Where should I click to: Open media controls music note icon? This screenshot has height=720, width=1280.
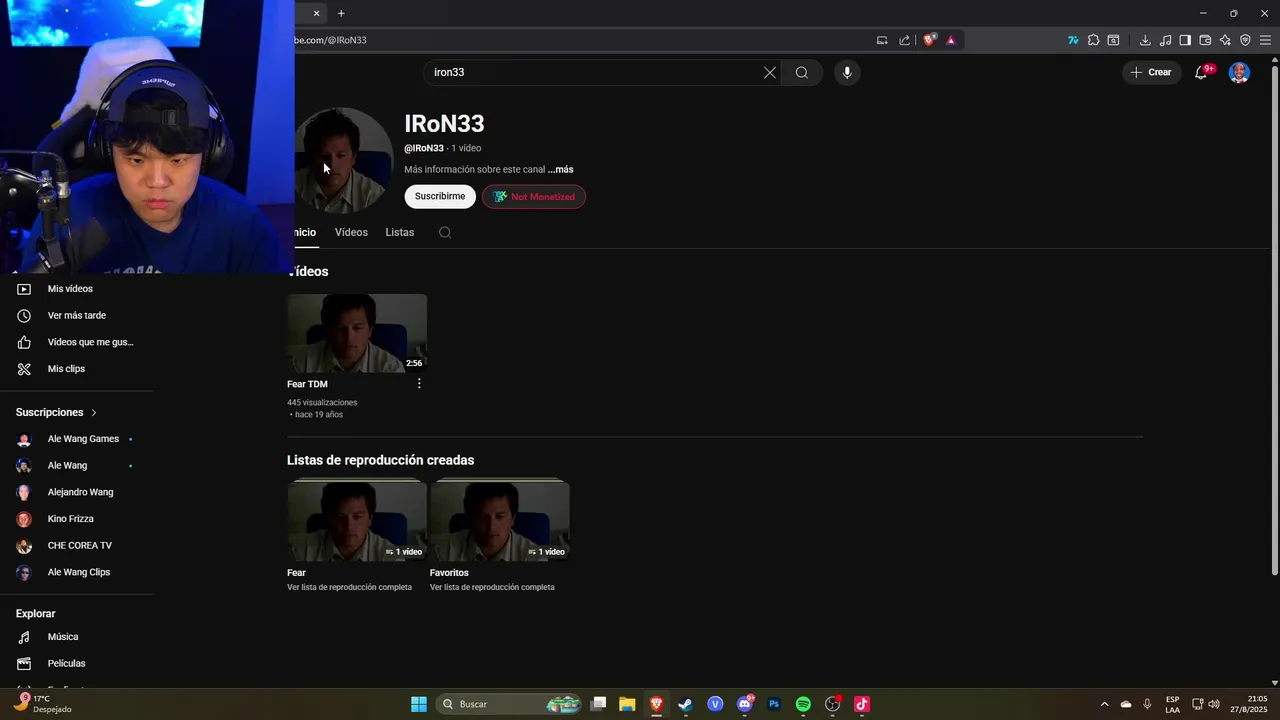(1165, 40)
